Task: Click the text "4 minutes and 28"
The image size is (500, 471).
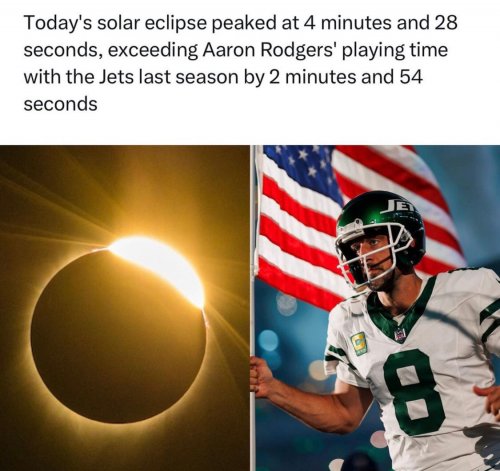Action: click(380, 23)
